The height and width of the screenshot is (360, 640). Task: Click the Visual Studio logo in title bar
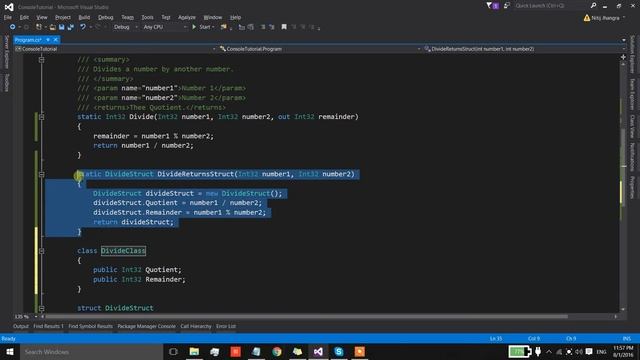(x=9, y=7)
